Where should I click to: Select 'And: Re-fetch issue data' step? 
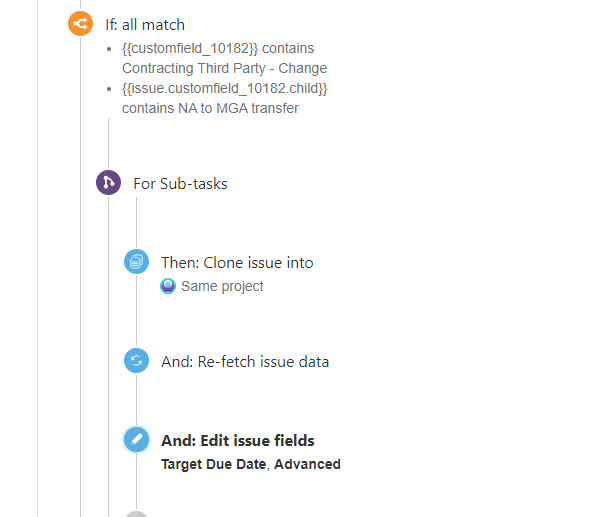[x=245, y=362]
